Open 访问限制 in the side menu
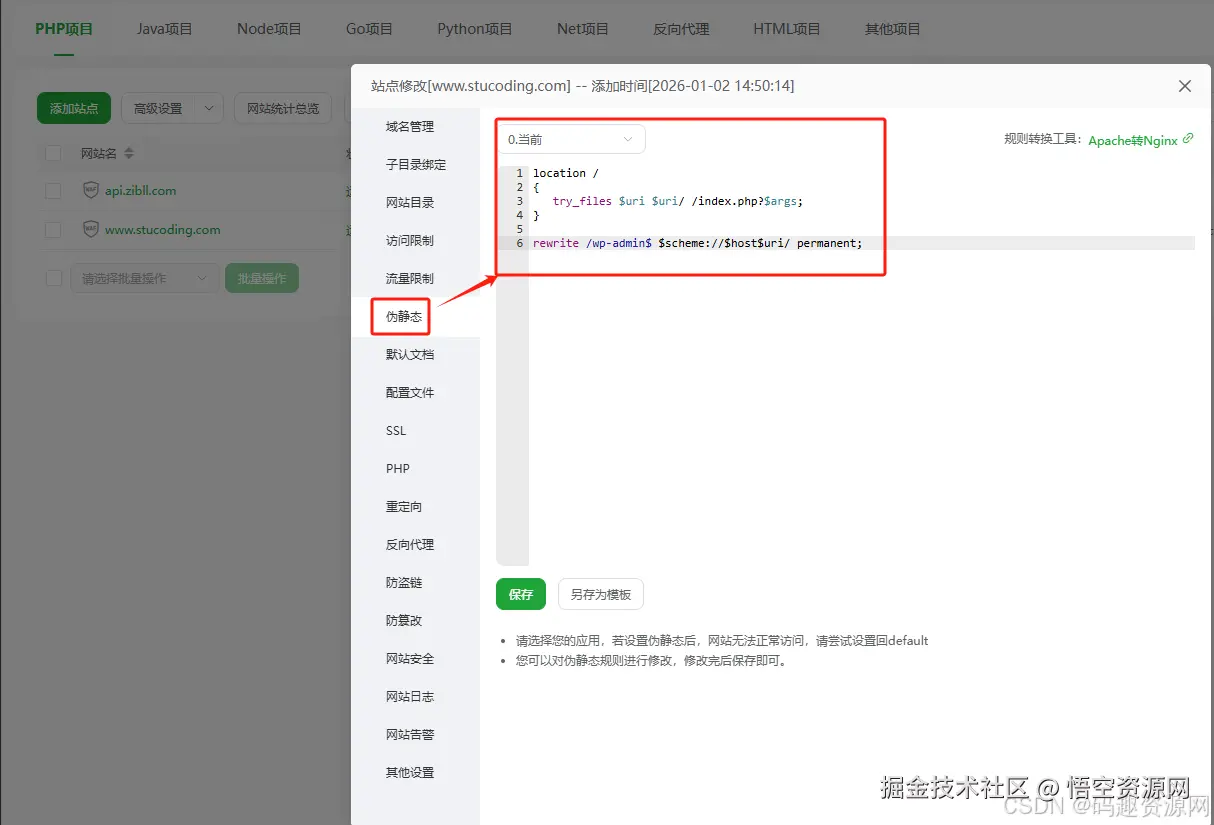 [x=410, y=241]
